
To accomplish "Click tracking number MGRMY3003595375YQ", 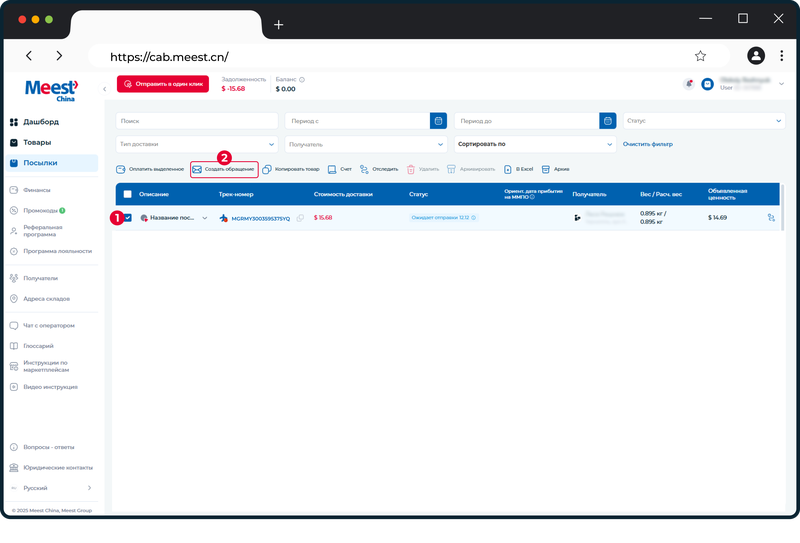I will point(261,218).
